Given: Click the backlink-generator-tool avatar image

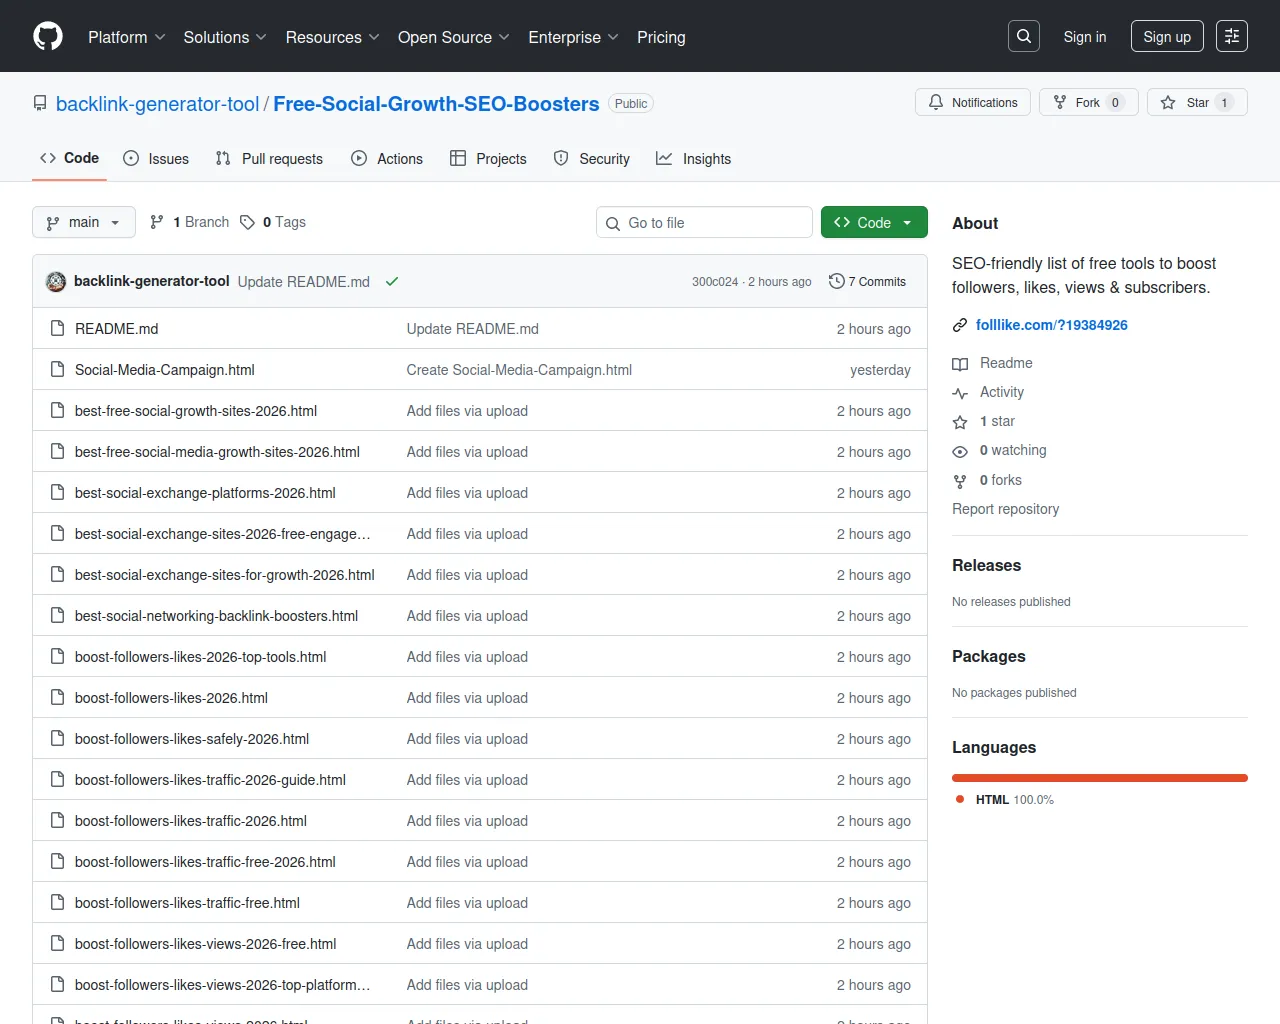Looking at the screenshot, I should click(56, 282).
